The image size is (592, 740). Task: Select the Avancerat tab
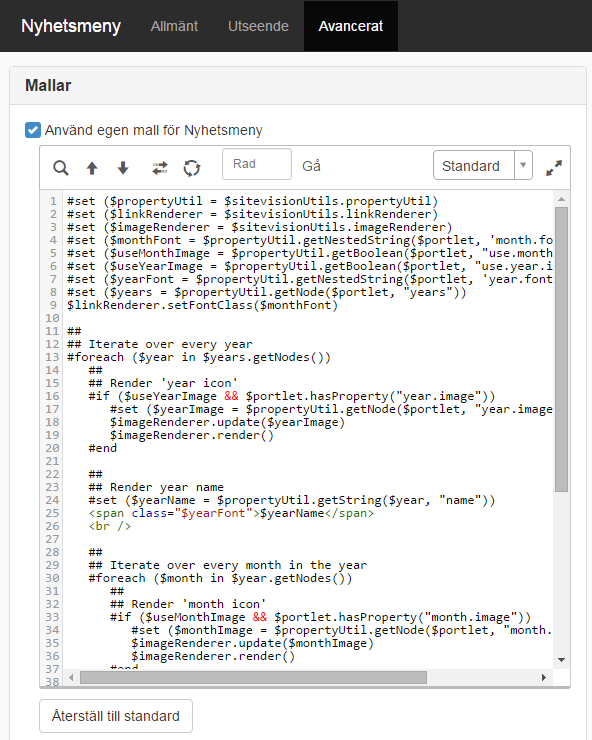pyautogui.click(x=351, y=26)
